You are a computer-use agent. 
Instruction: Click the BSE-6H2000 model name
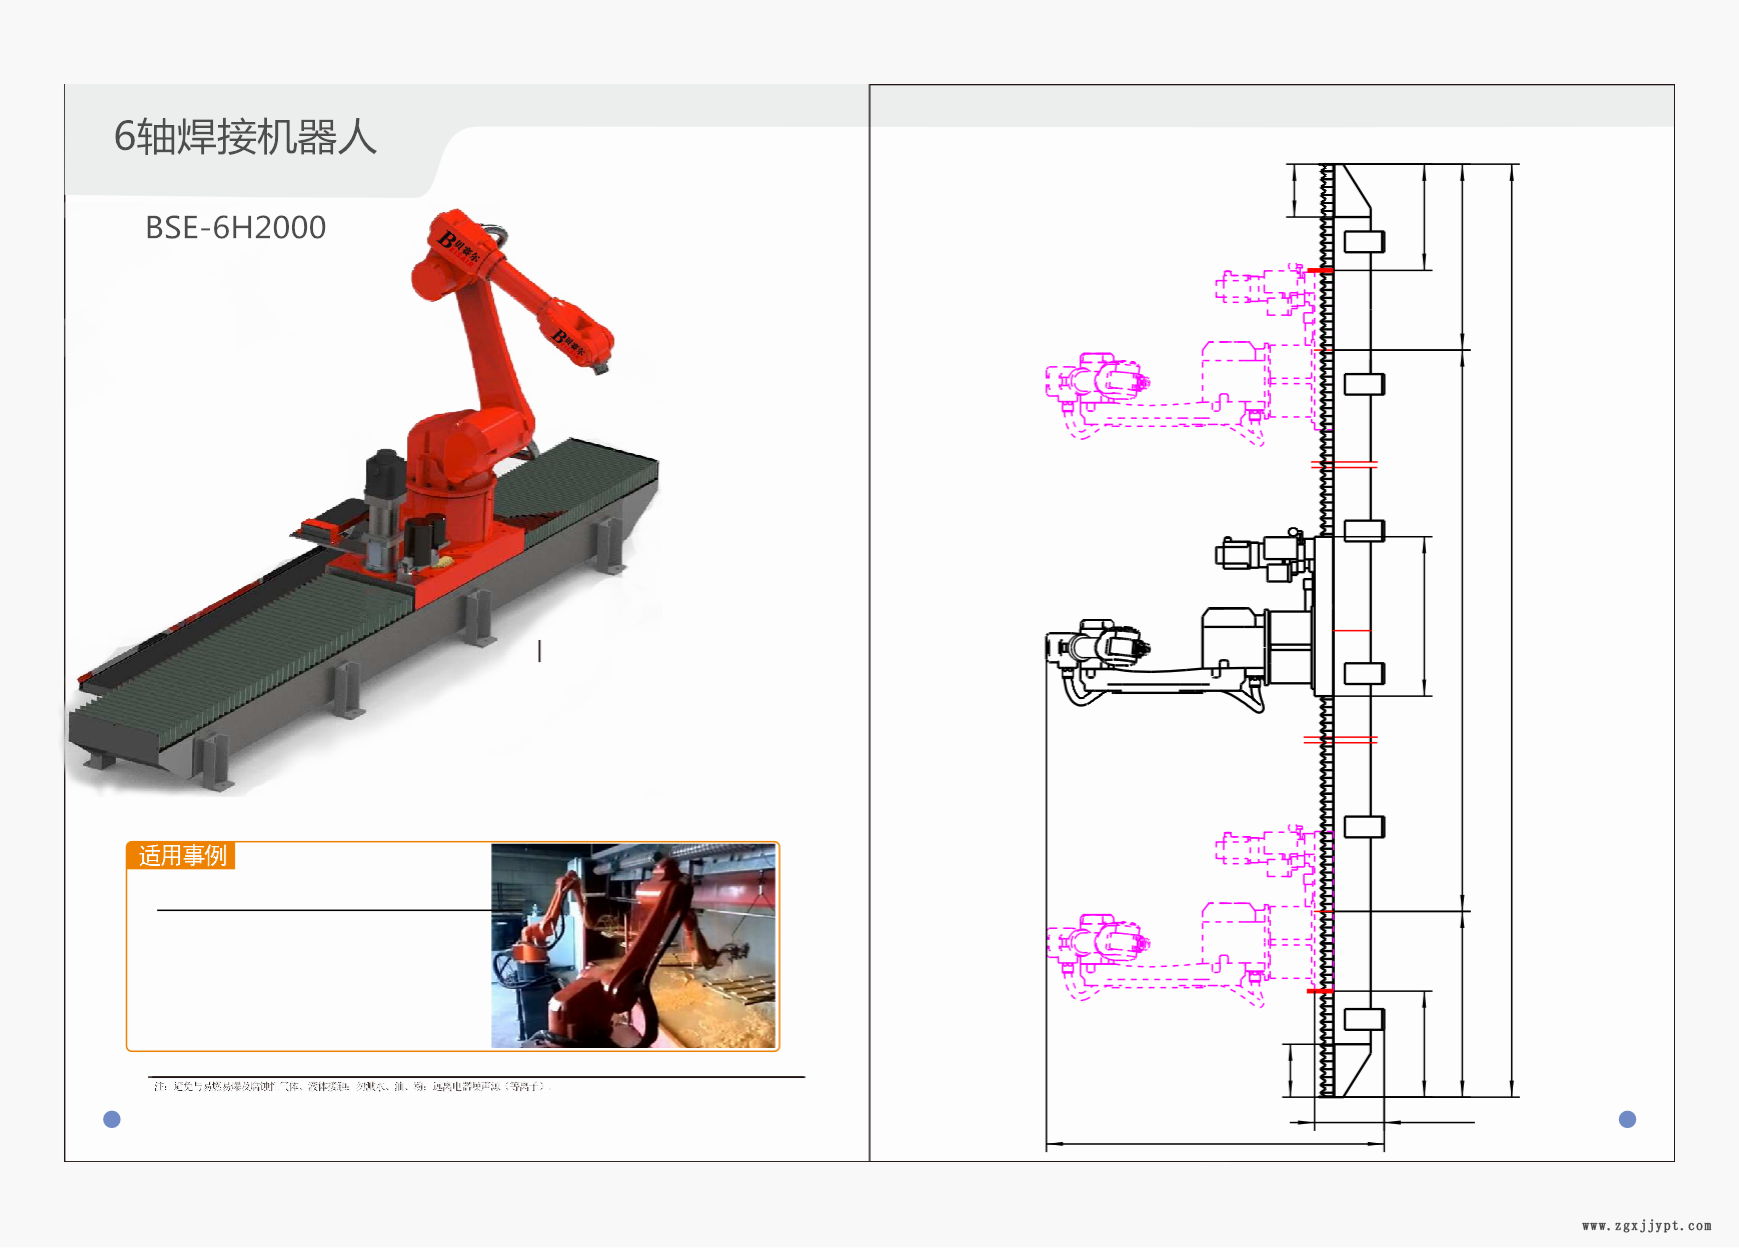[236, 228]
